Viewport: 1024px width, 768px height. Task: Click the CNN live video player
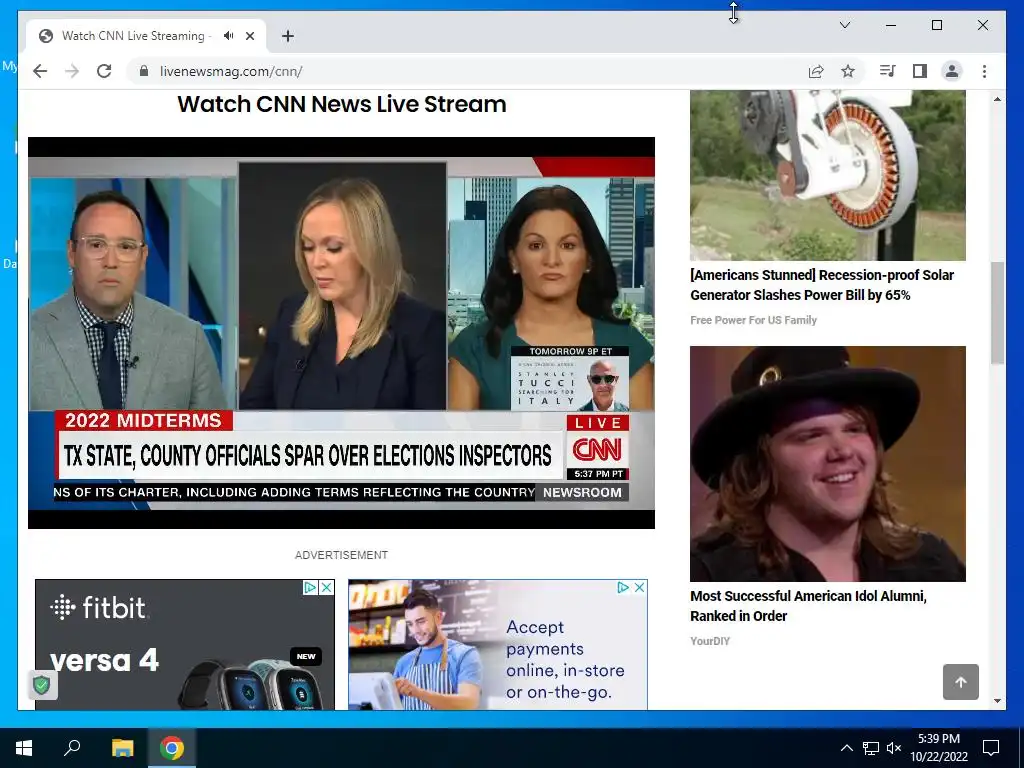coord(342,332)
